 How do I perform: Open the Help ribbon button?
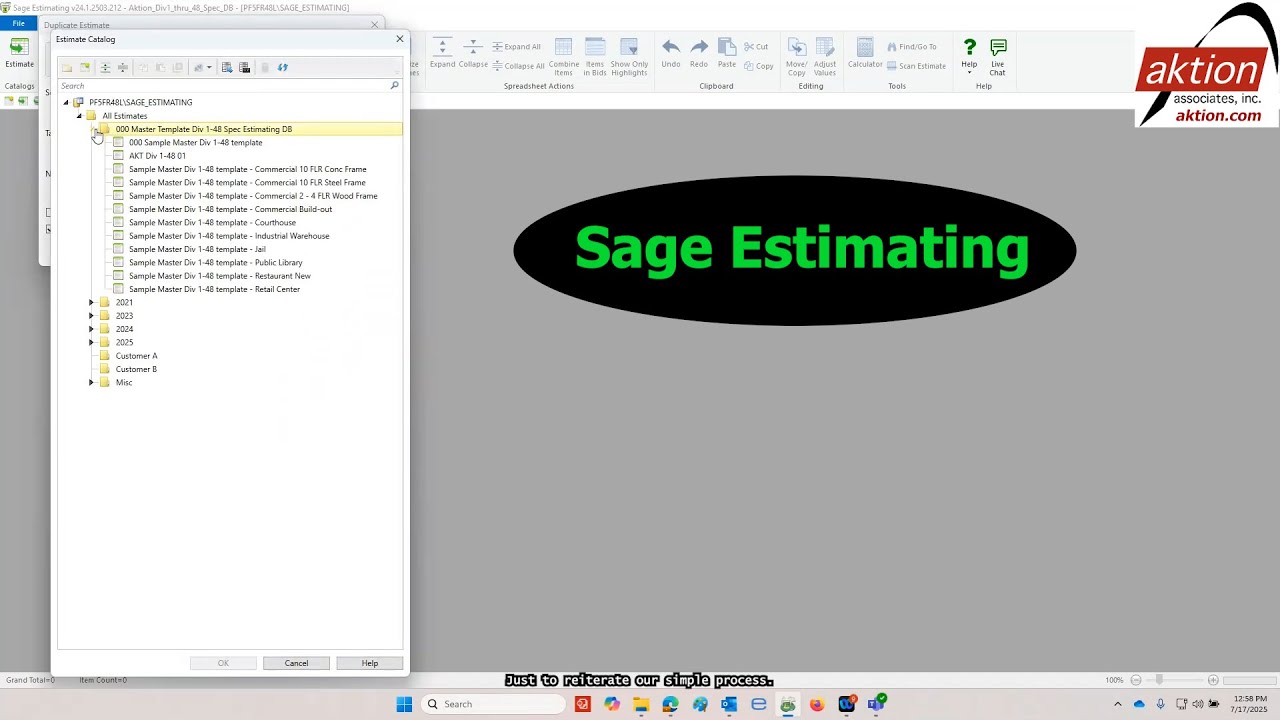coord(969,56)
